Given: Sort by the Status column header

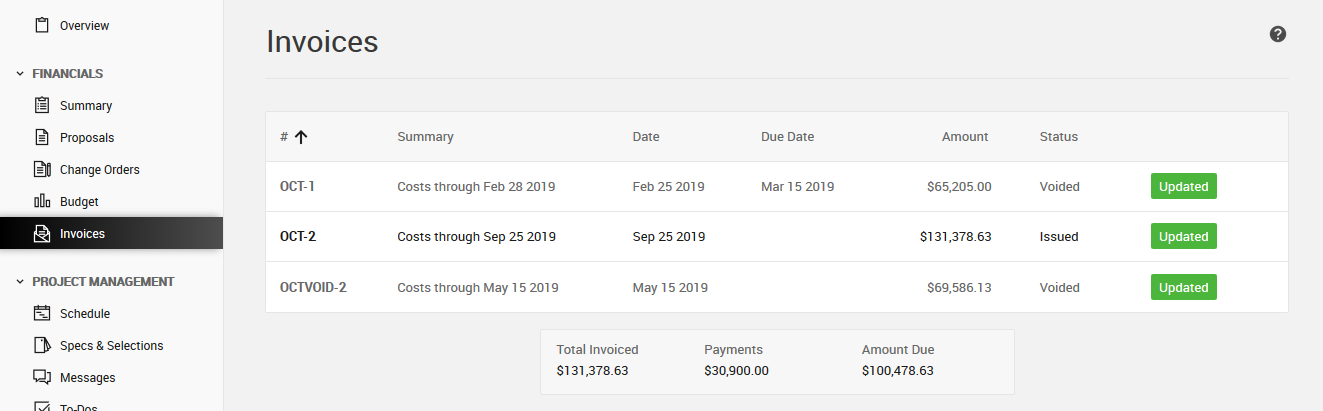Looking at the screenshot, I should pos(1059,137).
